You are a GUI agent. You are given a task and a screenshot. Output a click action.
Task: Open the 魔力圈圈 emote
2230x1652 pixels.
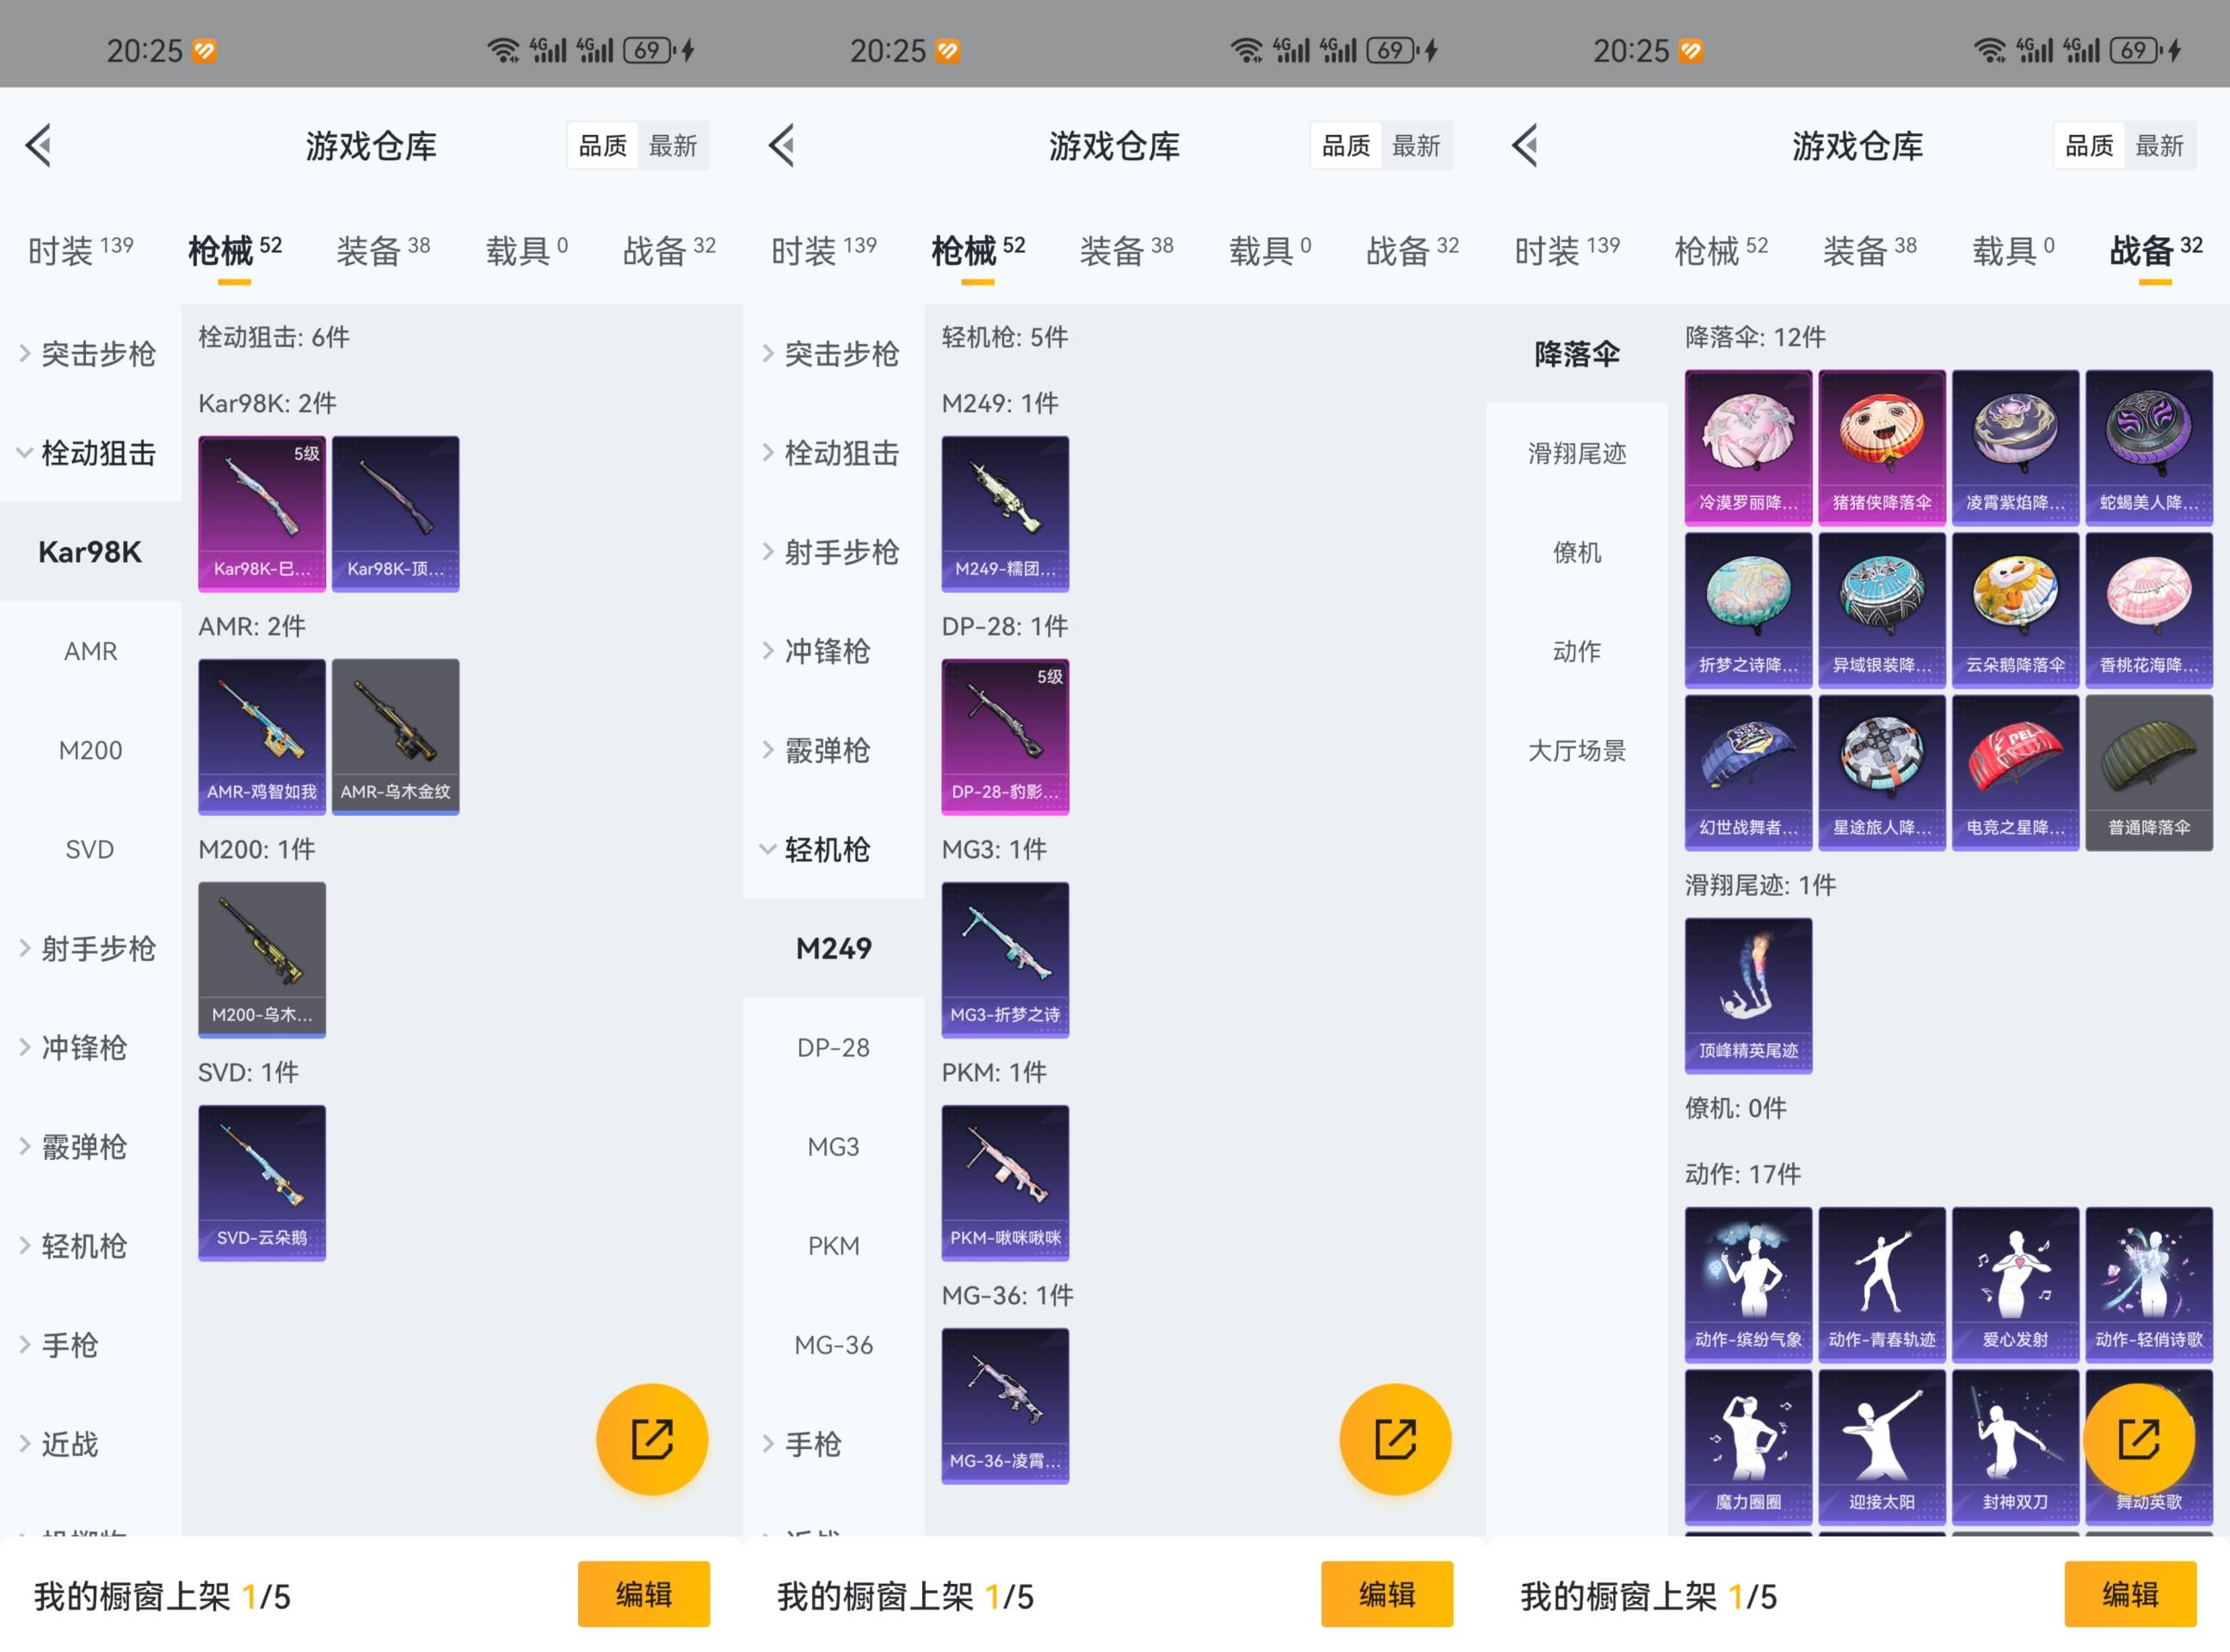[x=1748, y=1447]
